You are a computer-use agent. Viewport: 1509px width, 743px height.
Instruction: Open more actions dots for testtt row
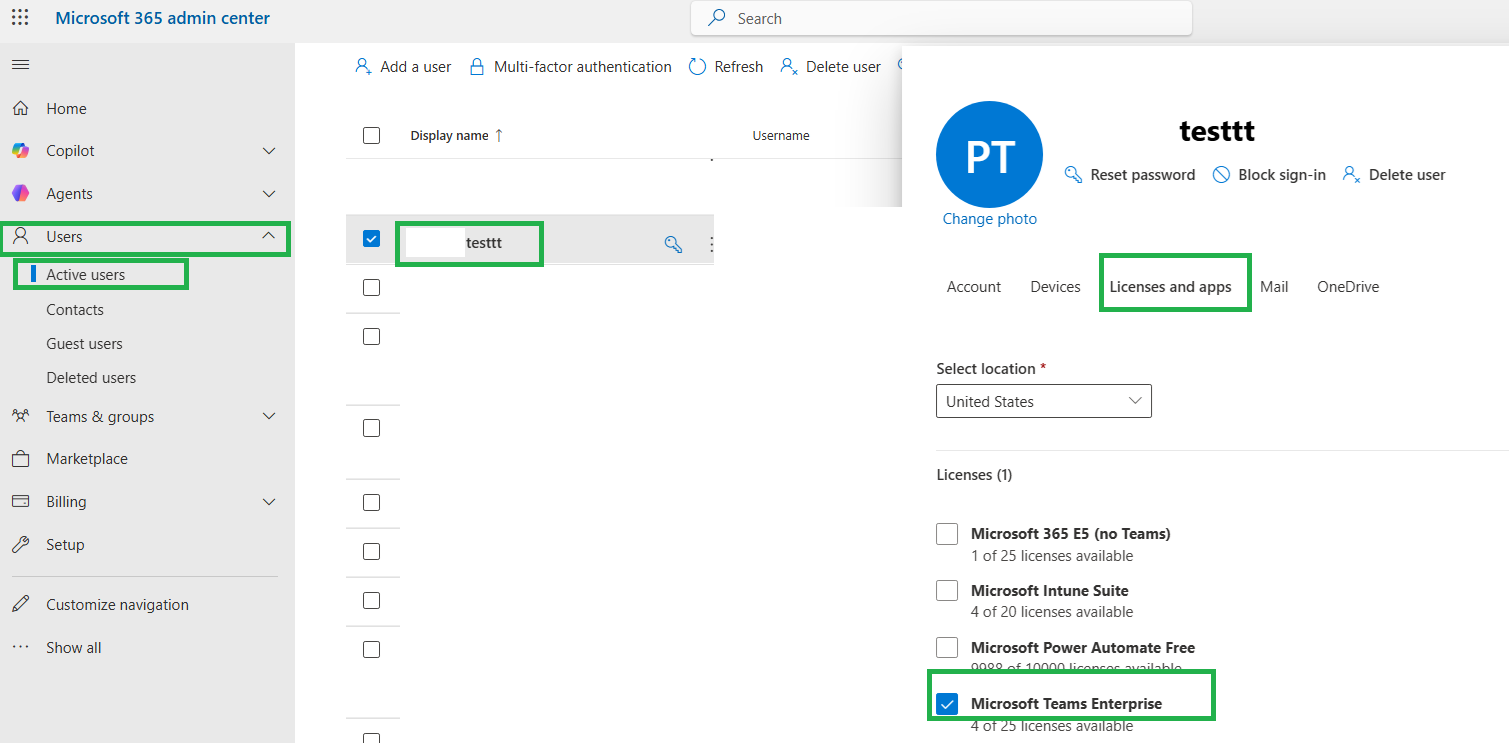(712, 243)
